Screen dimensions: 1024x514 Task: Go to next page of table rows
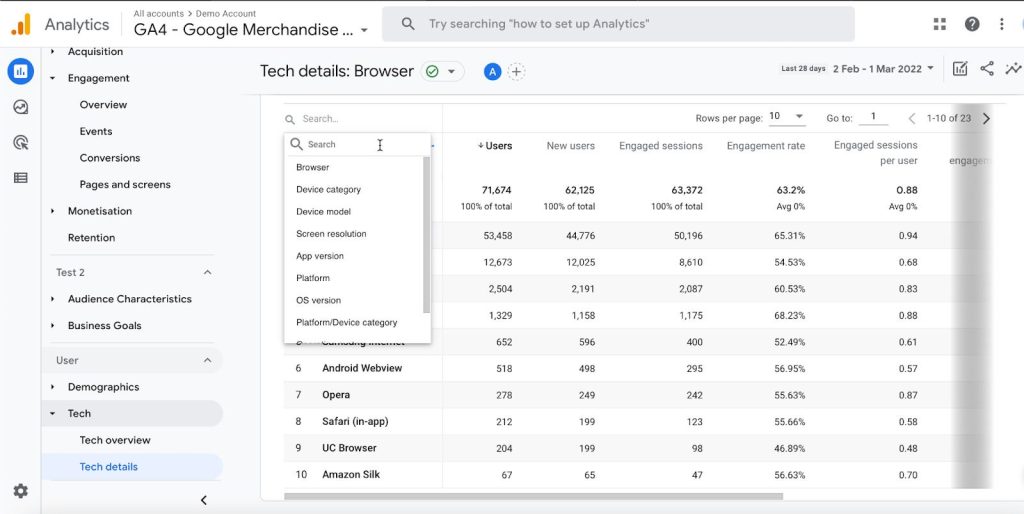click(x=986, y=118)
